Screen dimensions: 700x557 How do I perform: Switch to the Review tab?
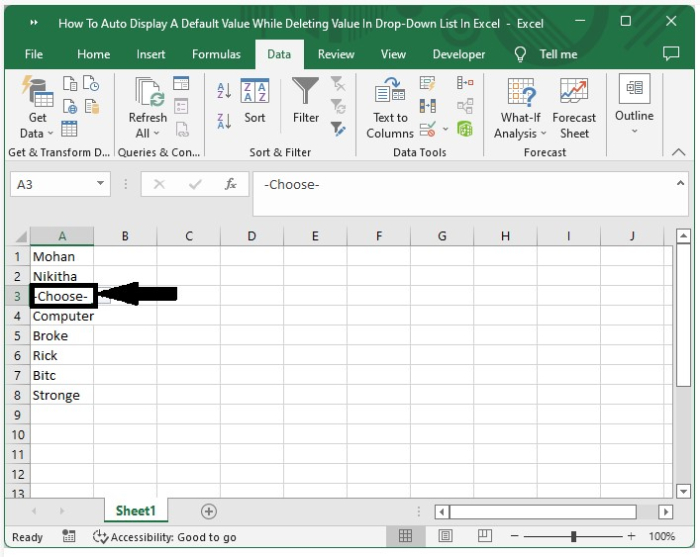click(336, 54)
